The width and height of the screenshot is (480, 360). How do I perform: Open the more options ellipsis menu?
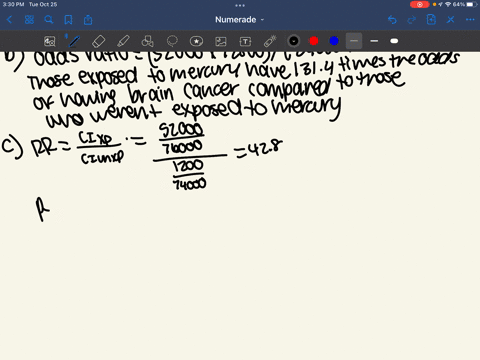[470, 20]
